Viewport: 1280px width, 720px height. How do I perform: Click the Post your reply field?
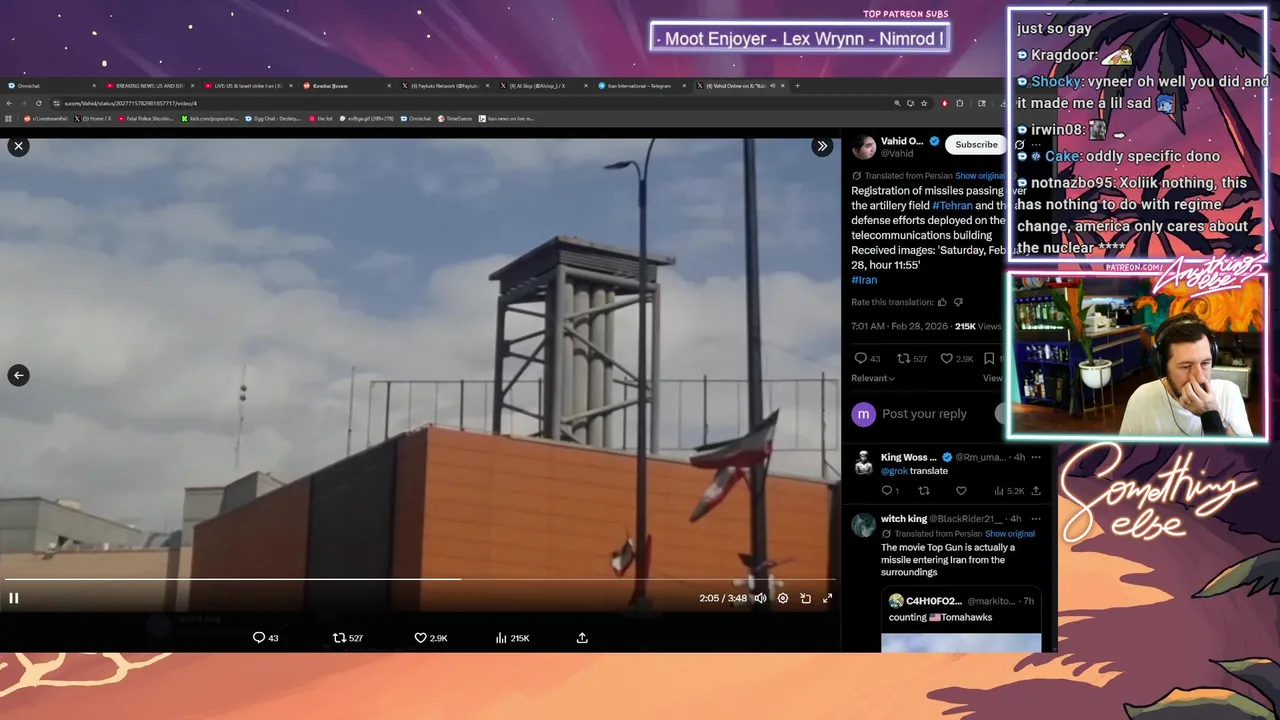point(924,414)
